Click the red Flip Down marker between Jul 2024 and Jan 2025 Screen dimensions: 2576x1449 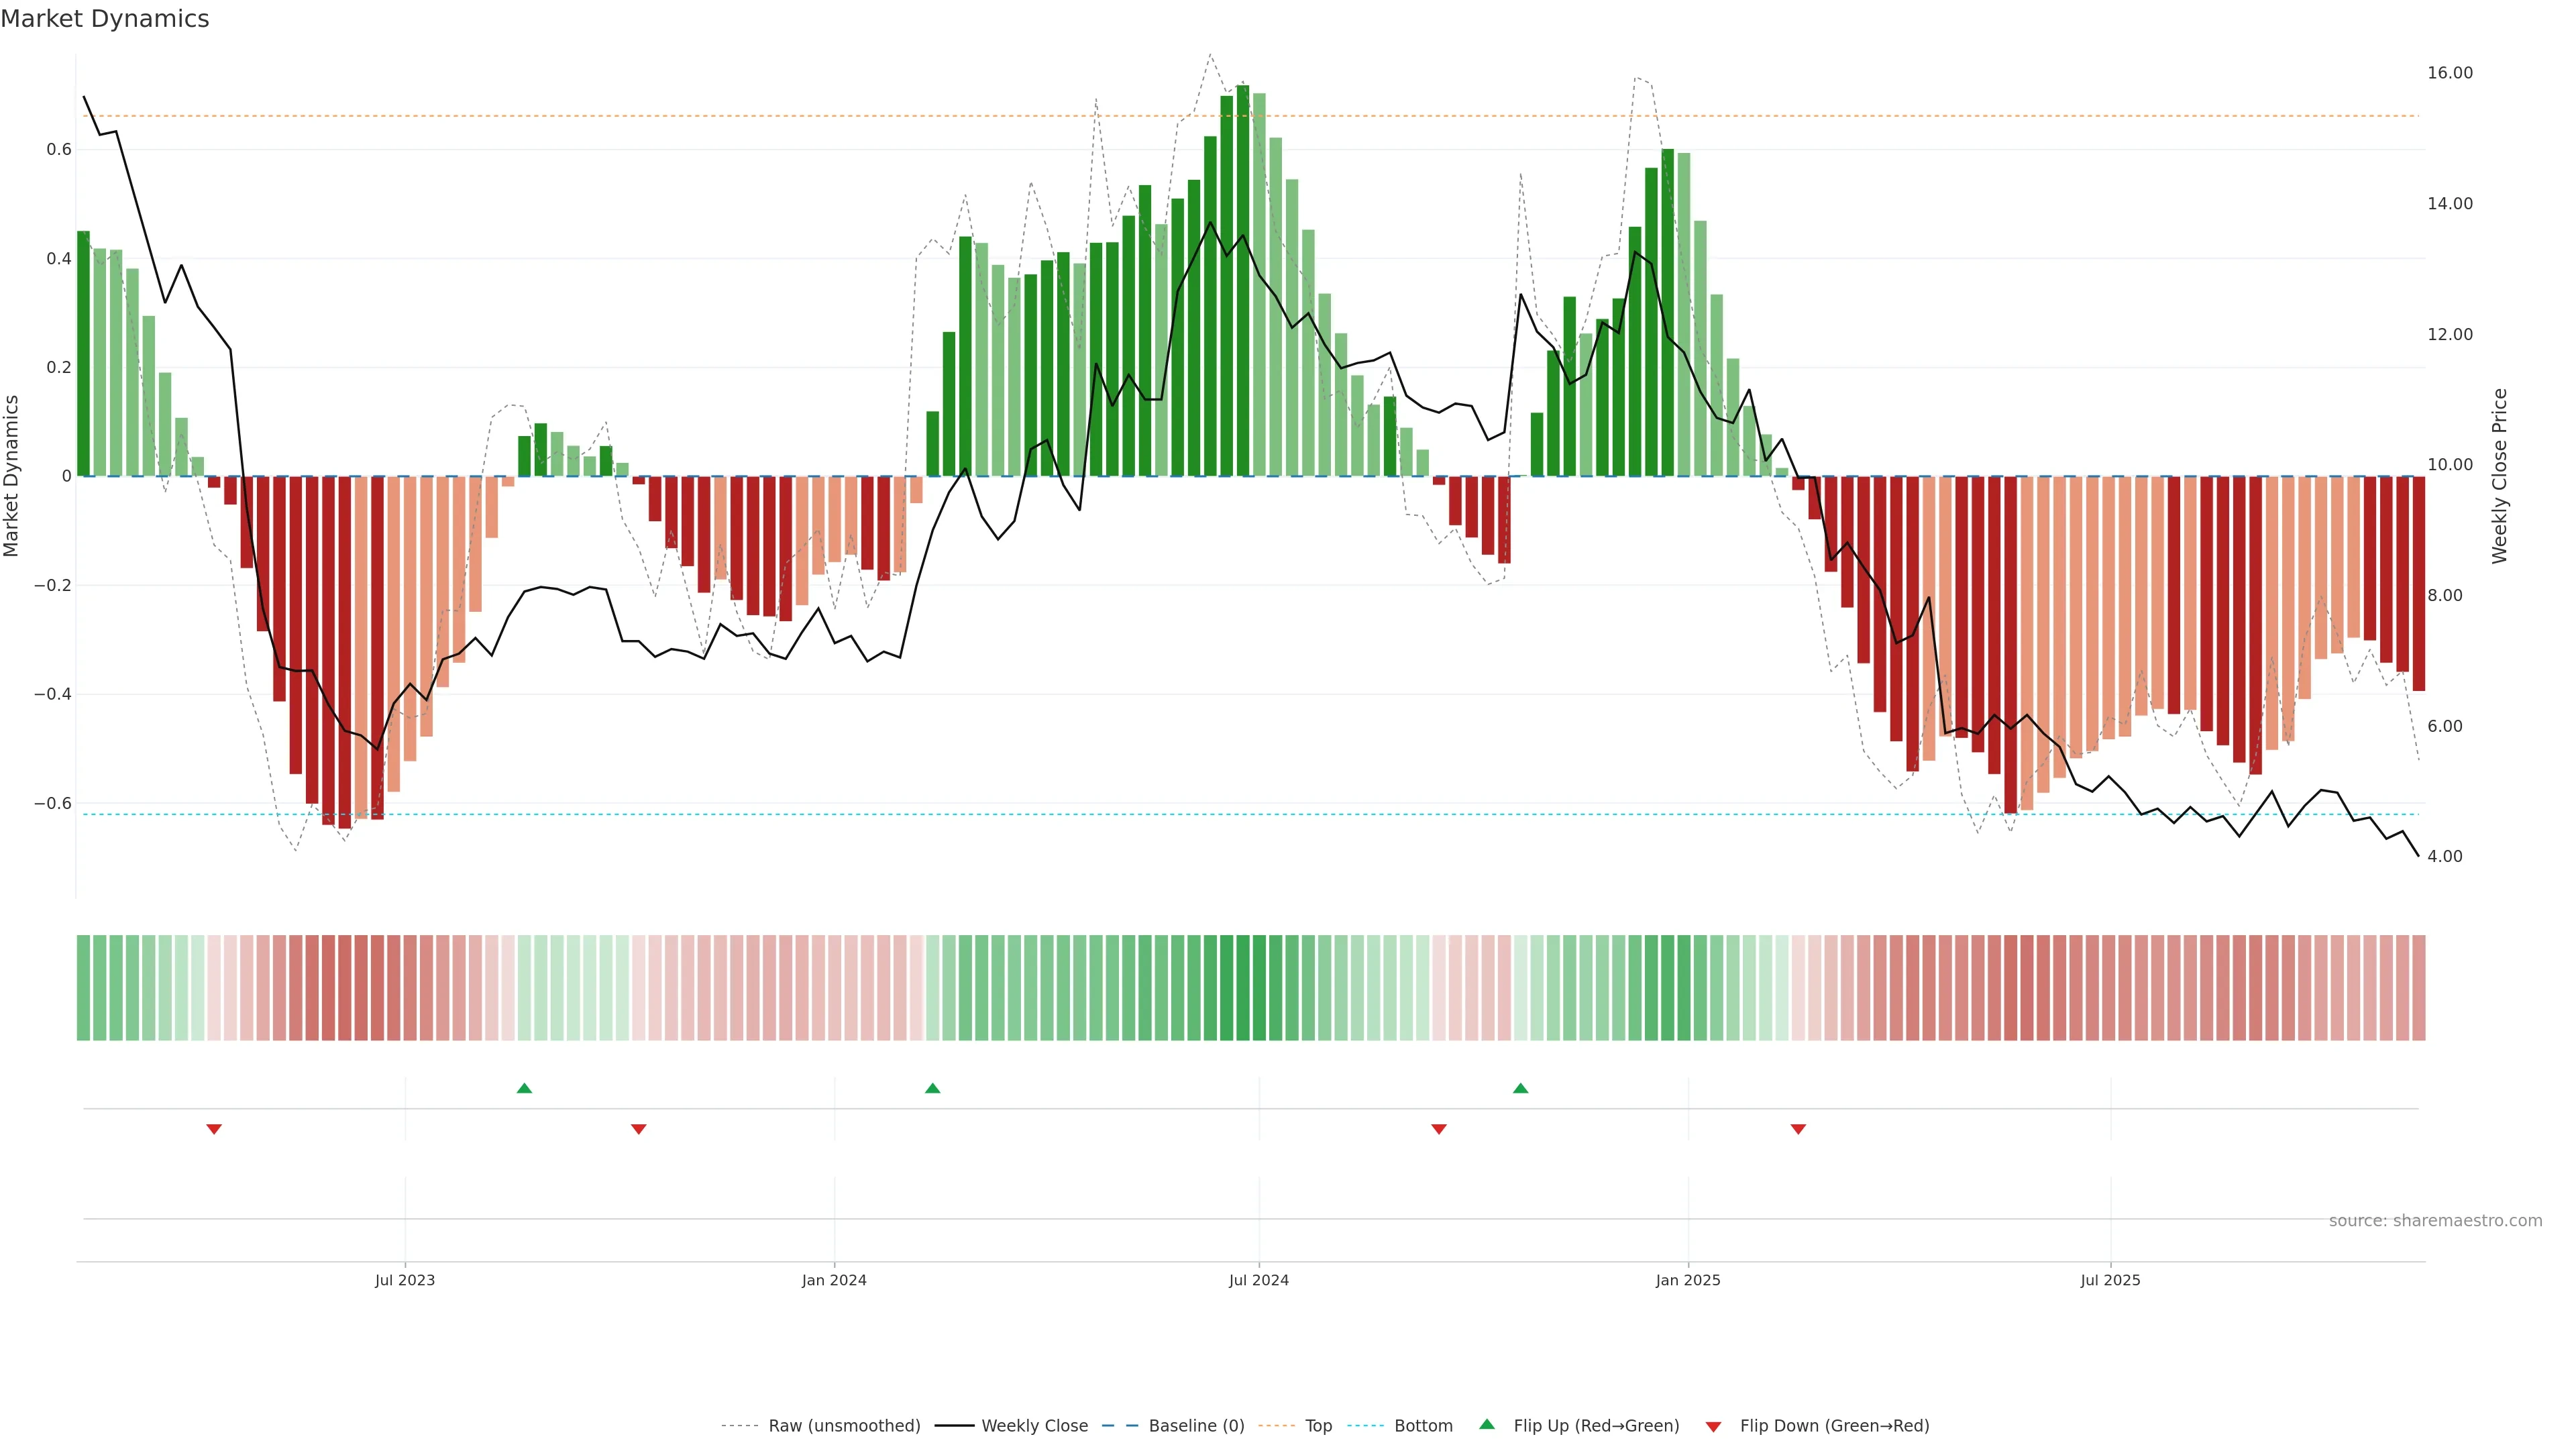[x=1439, y=1129]
